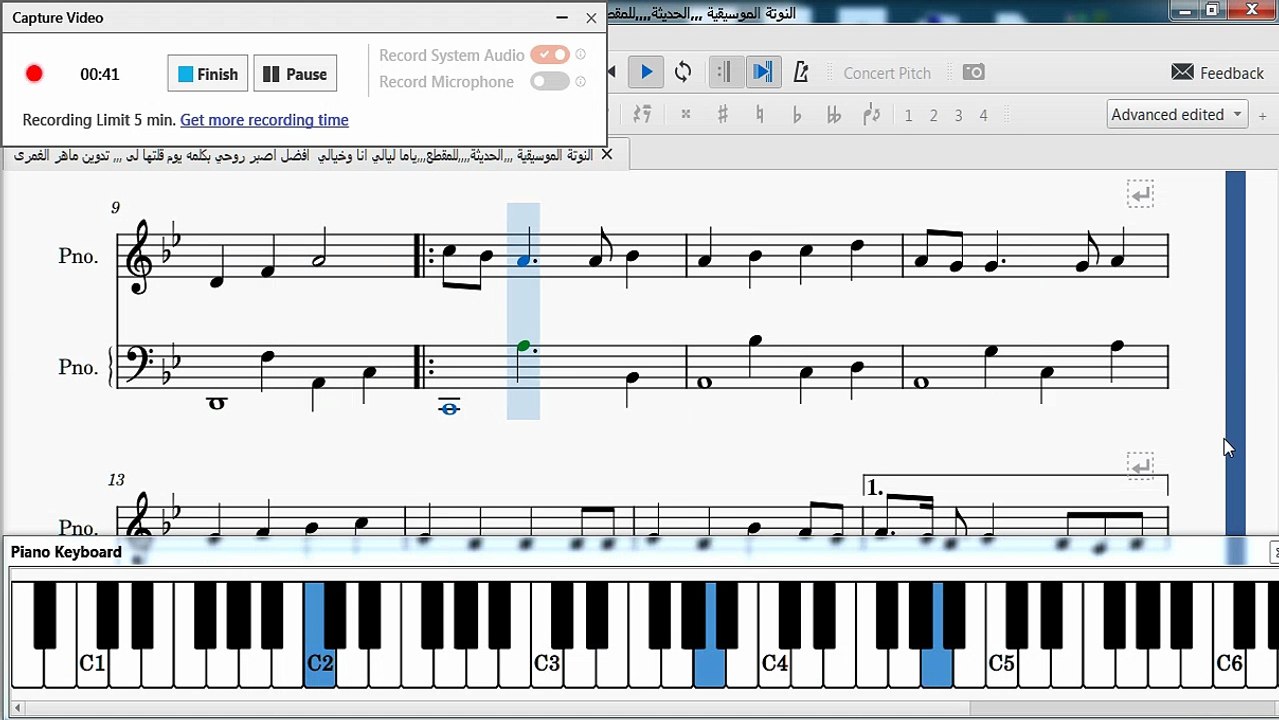Close the Arabic-titled score tab
The image size is (1279, 720).
pyautogui.click(x=606, y=155)
